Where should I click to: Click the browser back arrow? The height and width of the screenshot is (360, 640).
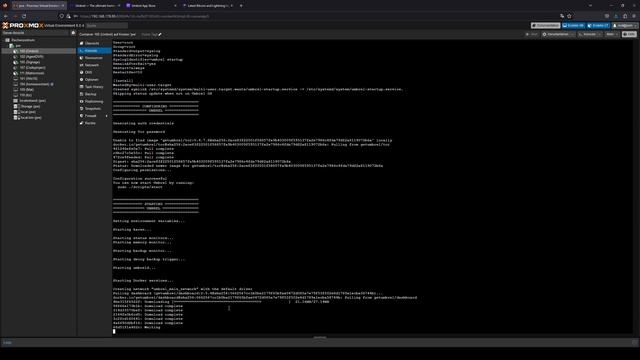[x=6, y=16]
